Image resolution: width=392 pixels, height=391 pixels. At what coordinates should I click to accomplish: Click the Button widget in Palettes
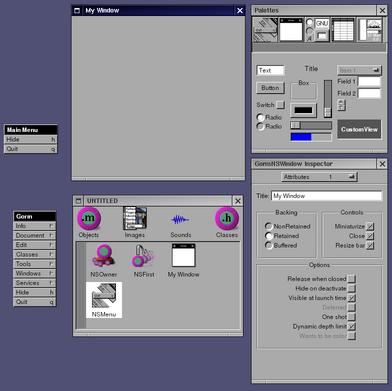pos(270,88)
